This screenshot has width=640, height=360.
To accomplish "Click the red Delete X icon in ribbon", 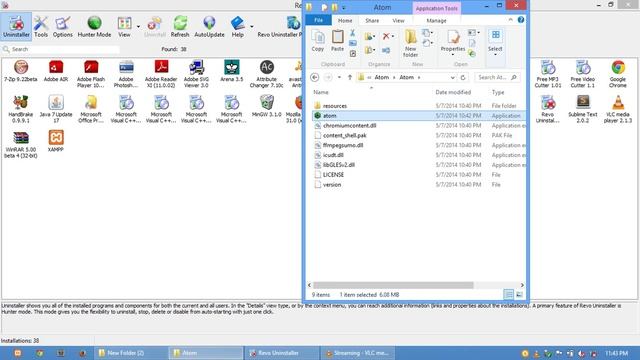I will point(386,36).
